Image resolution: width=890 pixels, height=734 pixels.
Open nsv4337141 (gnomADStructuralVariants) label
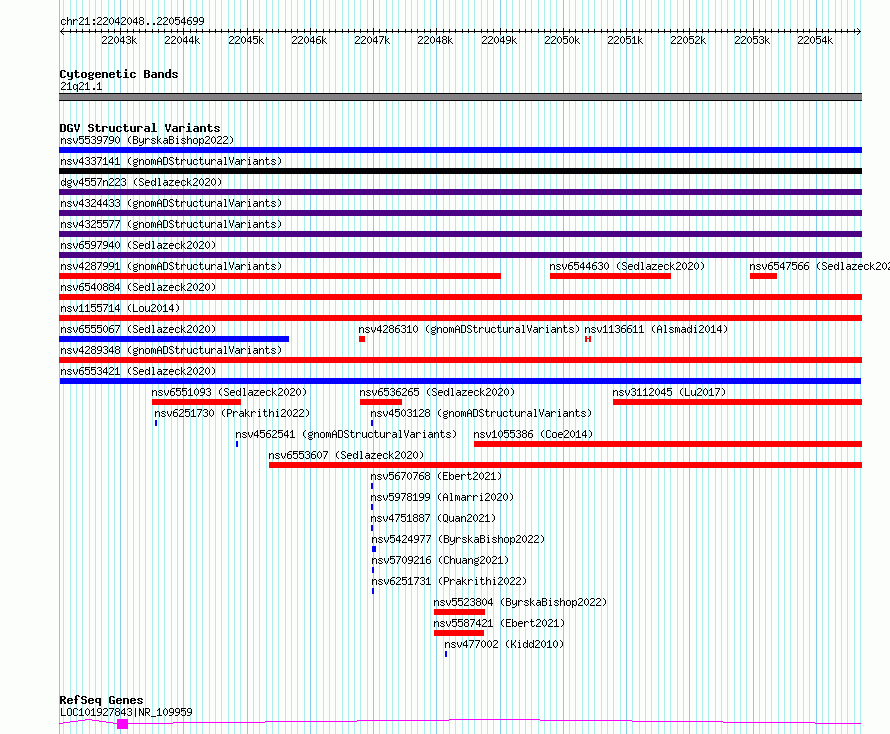click(x=171, y=161)
